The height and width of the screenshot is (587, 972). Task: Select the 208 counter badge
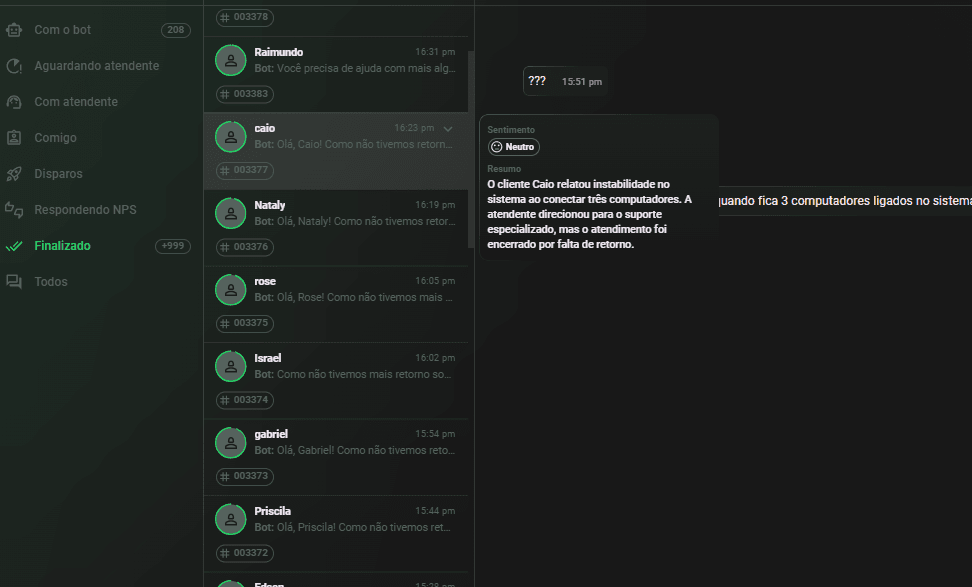click(175, 30)
